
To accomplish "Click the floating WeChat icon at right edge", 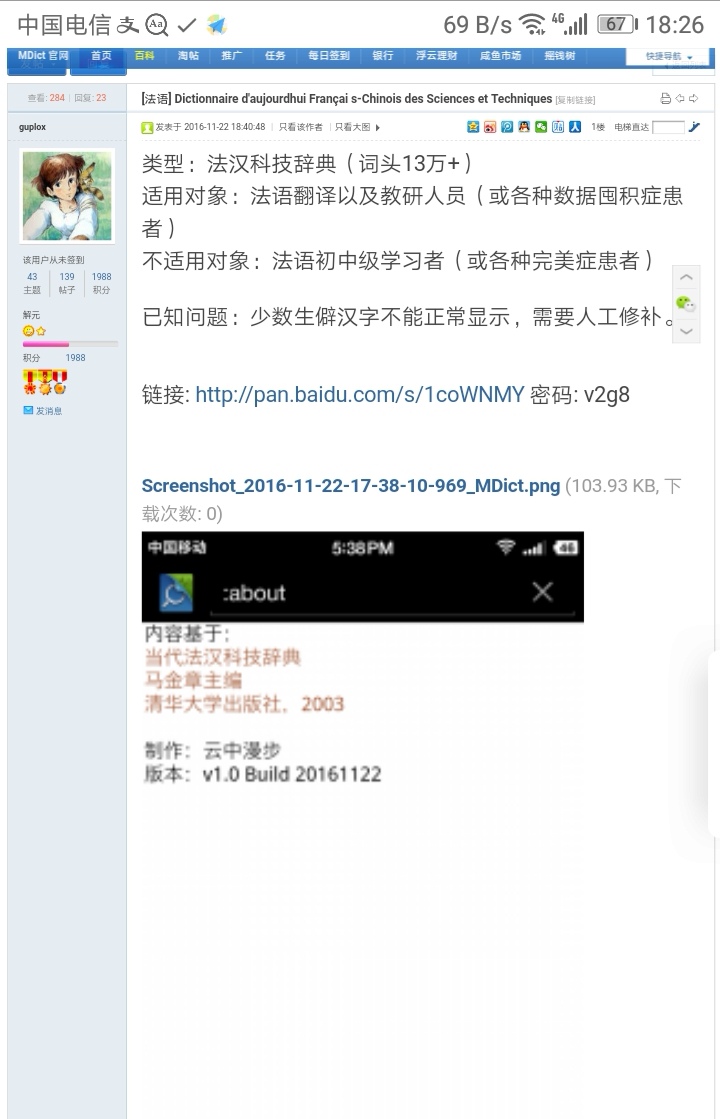I will click(685, 304).
